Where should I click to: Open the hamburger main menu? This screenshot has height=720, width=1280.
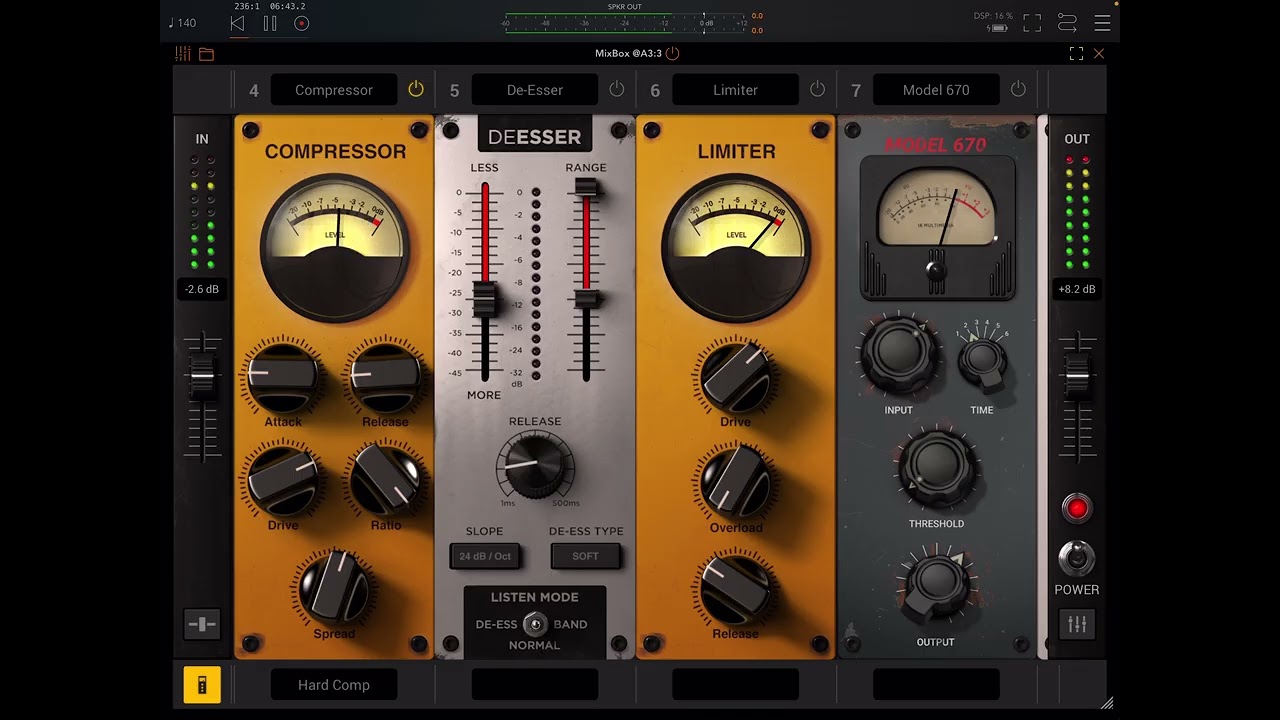click(1102, 23)
